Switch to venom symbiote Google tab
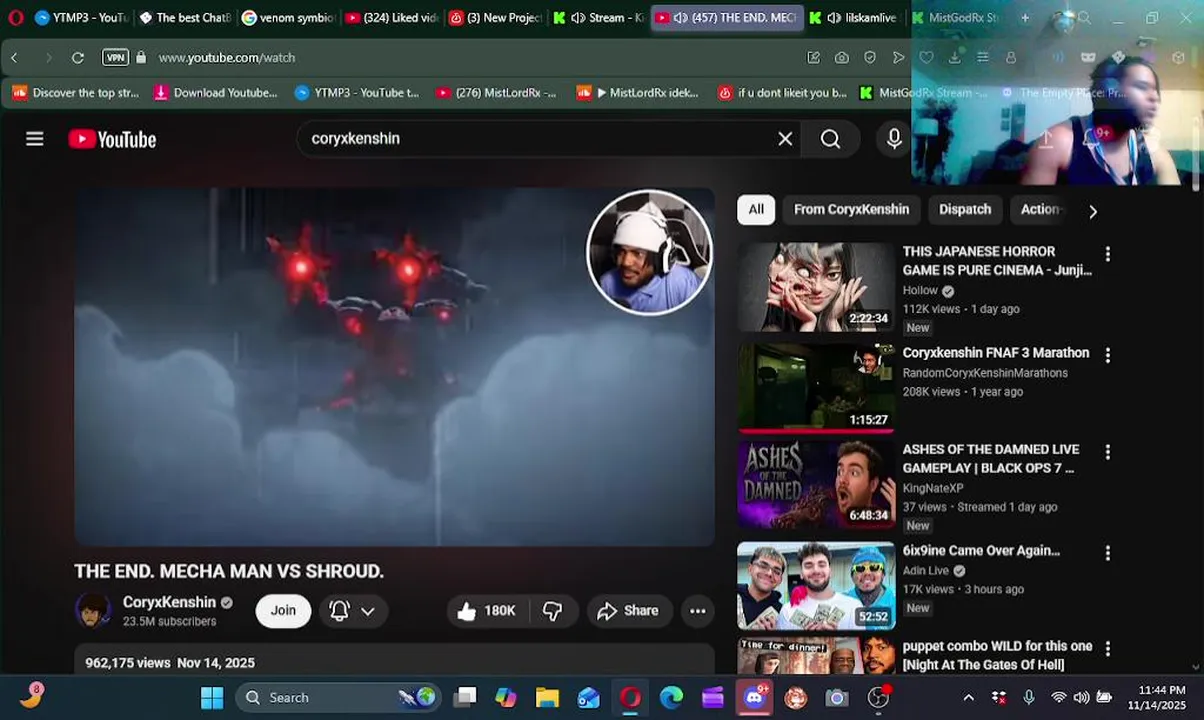 coord(289,17)
